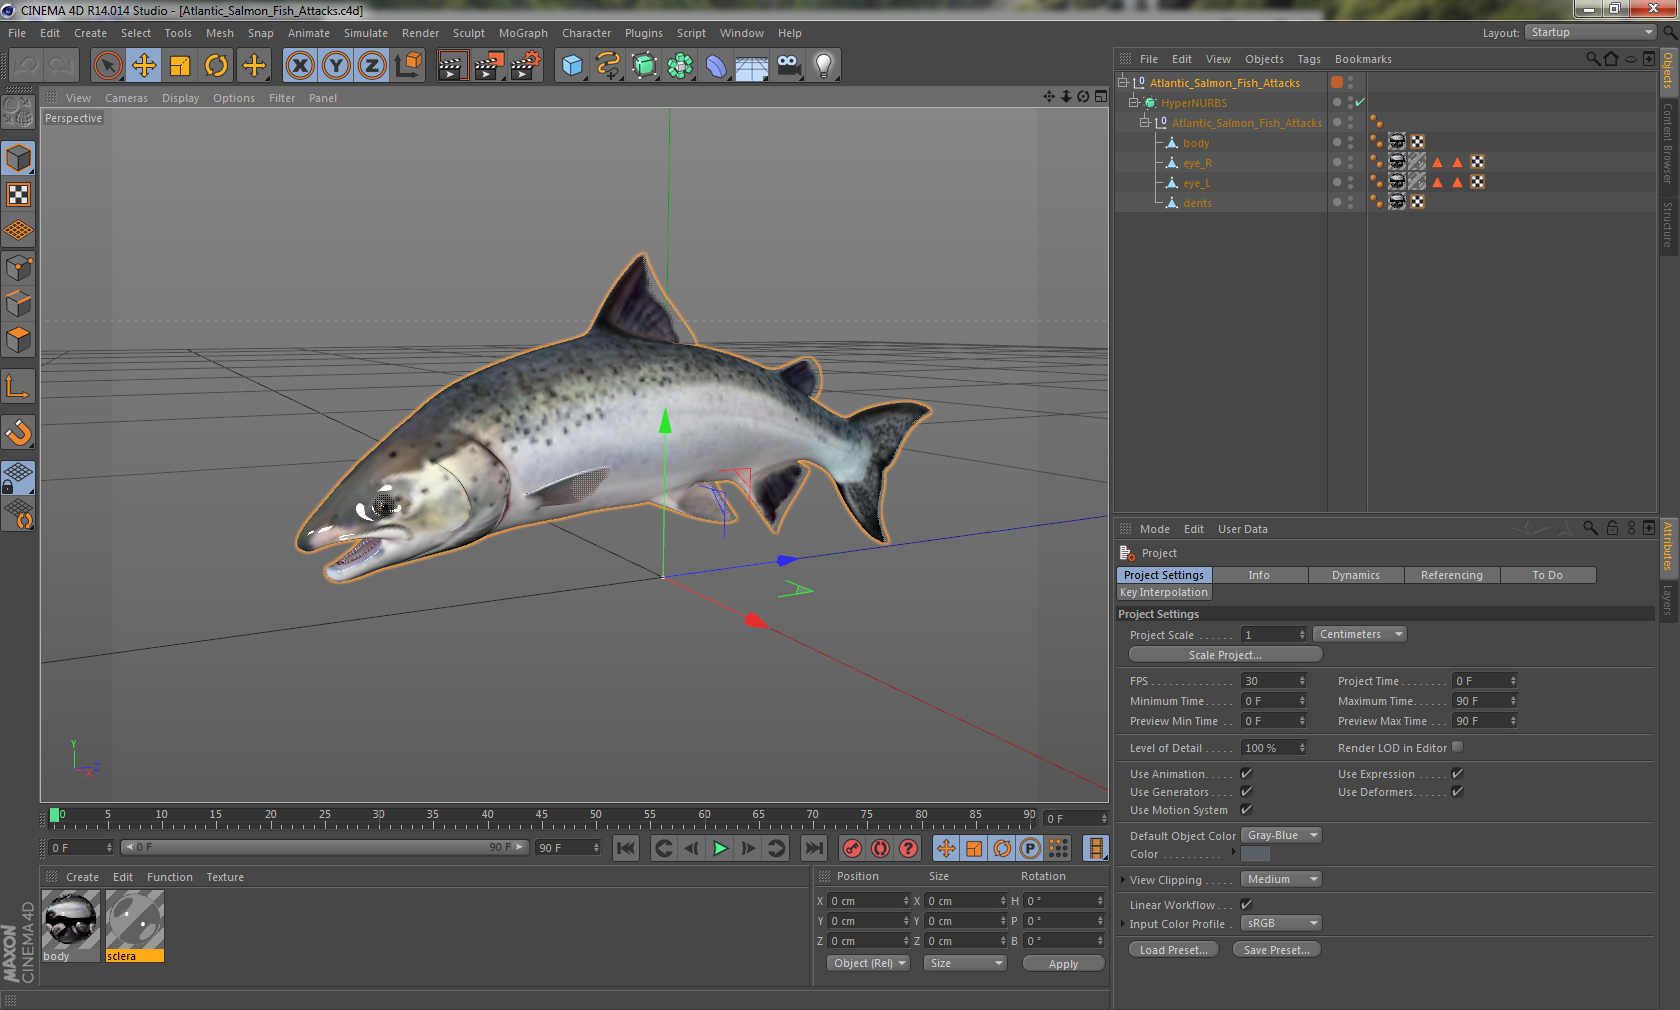The height and width of the screenshot is (1010, 1680).
Task: Add a light object
Action: 824,66
